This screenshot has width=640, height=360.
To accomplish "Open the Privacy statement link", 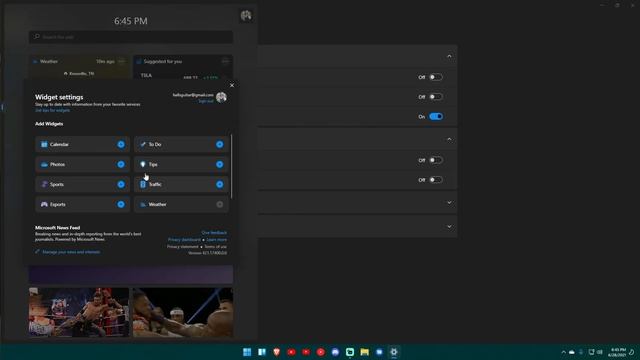I will (x=182, y=247).
